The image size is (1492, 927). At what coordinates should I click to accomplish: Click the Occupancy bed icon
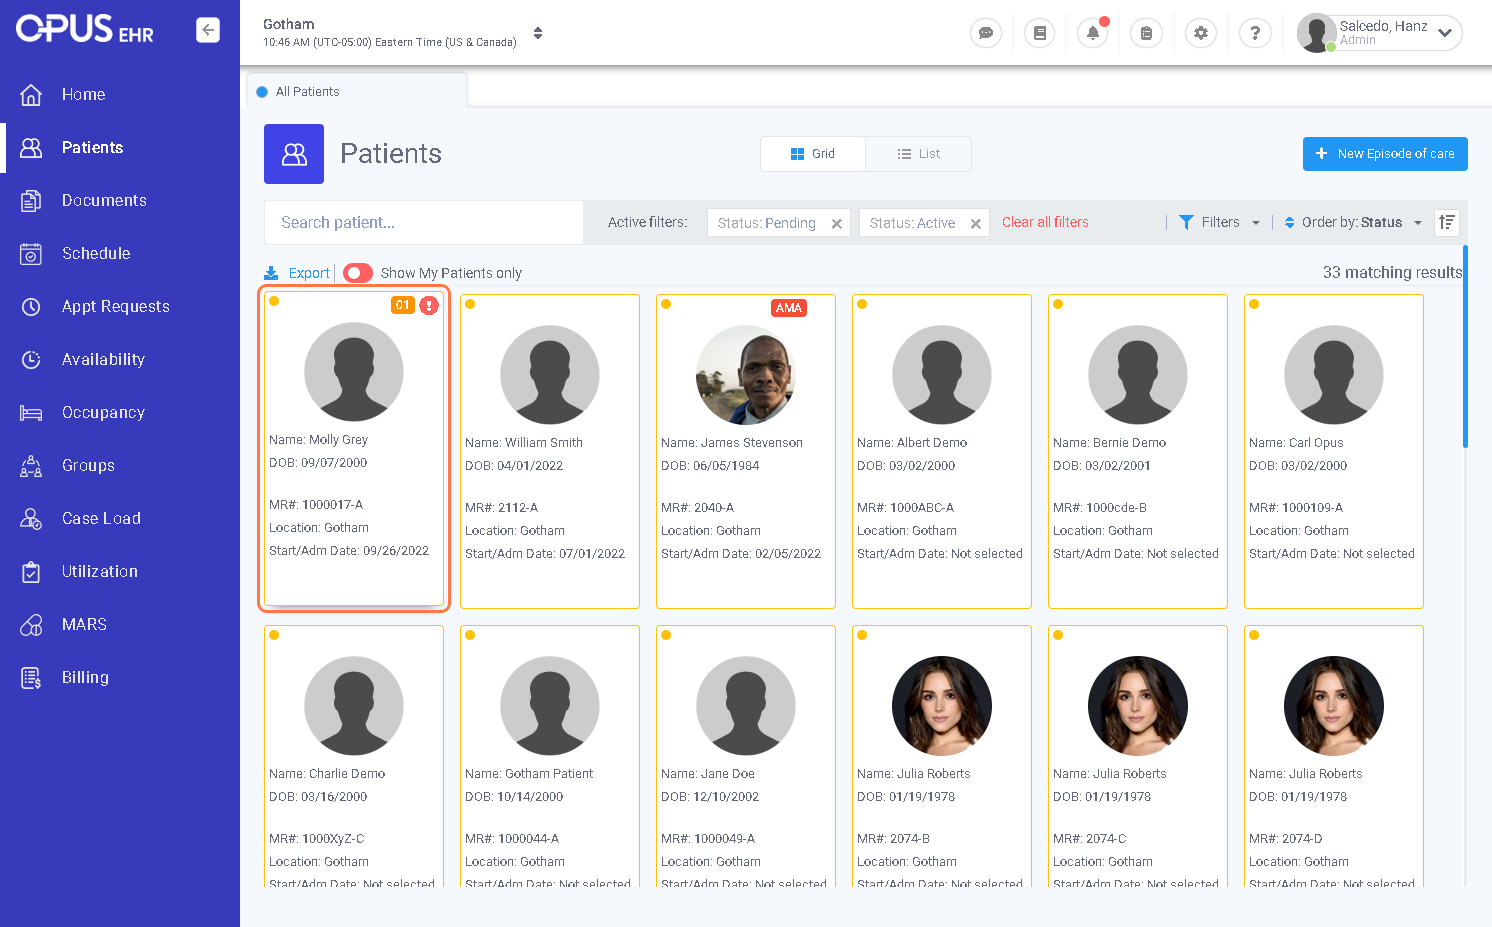[31, 412]
